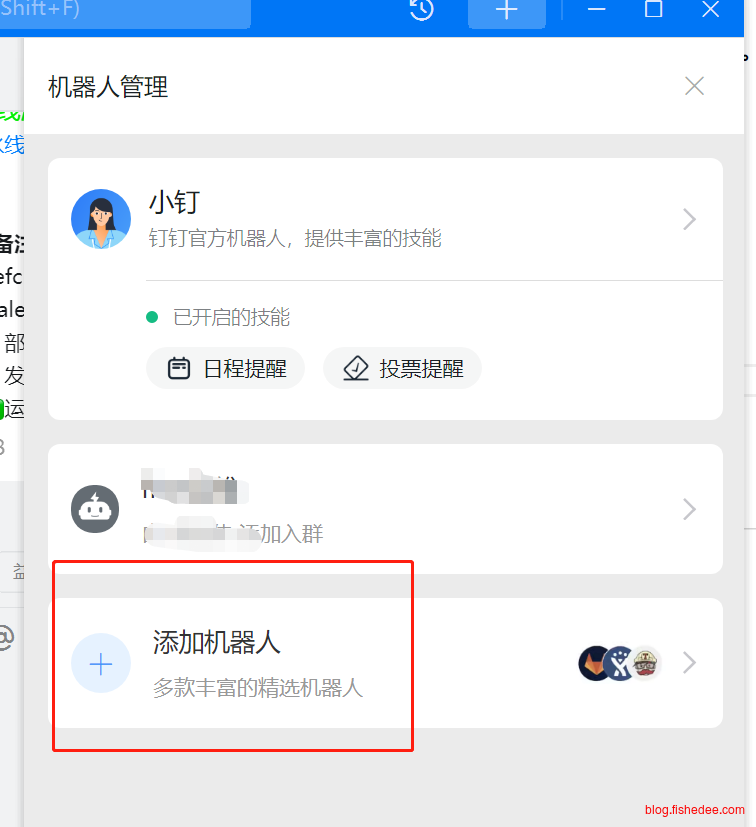
Task: Click the Travis mascot robot icon
Action: [645, 663]
